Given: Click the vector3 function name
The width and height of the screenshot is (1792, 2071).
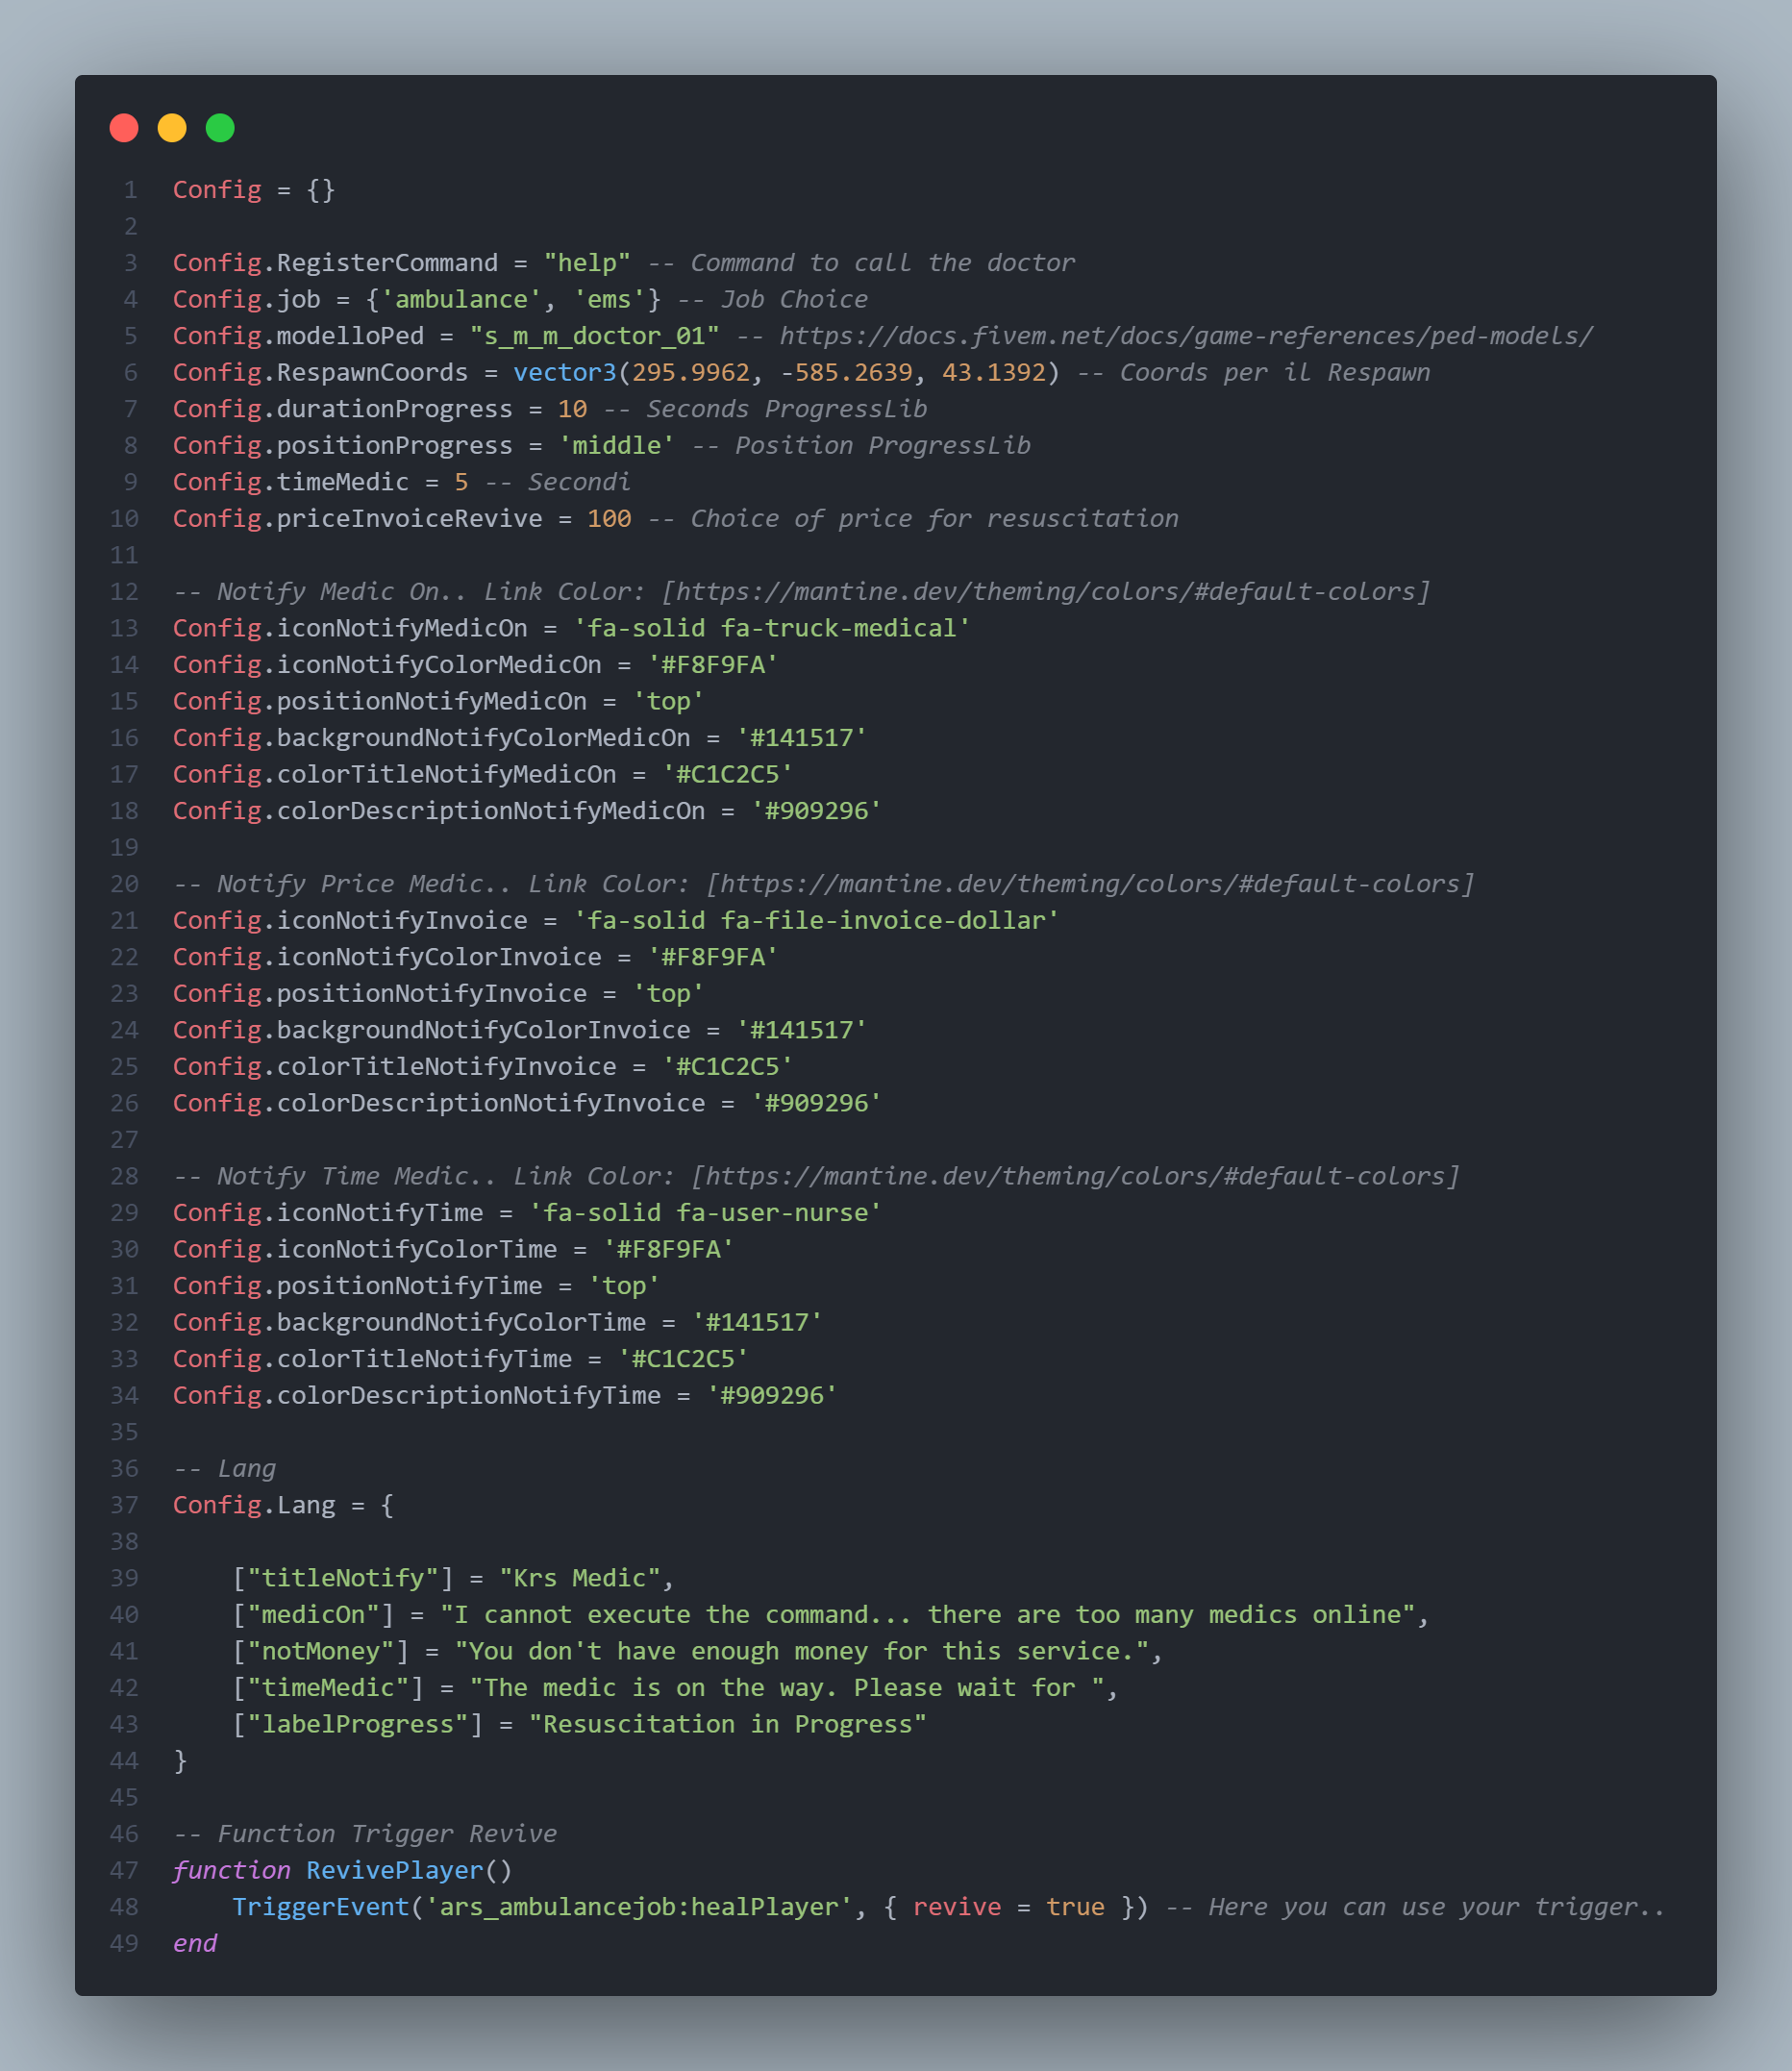Looking at the screenshot, I should (x=565, y=373).
